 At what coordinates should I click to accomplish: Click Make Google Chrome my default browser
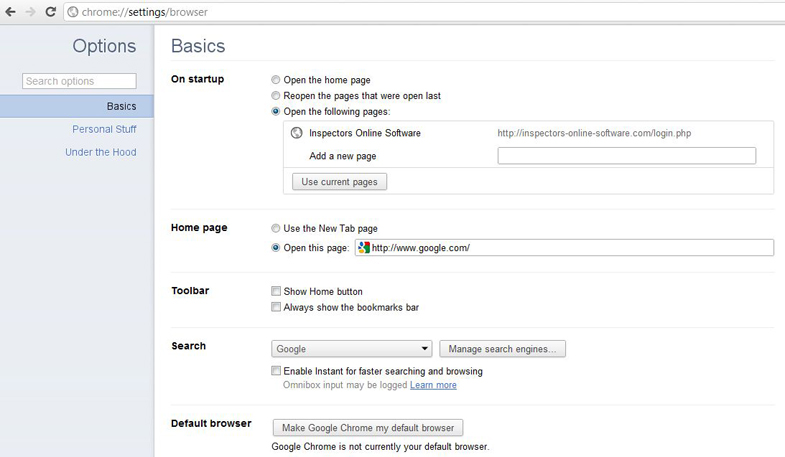tap(368, 428)
